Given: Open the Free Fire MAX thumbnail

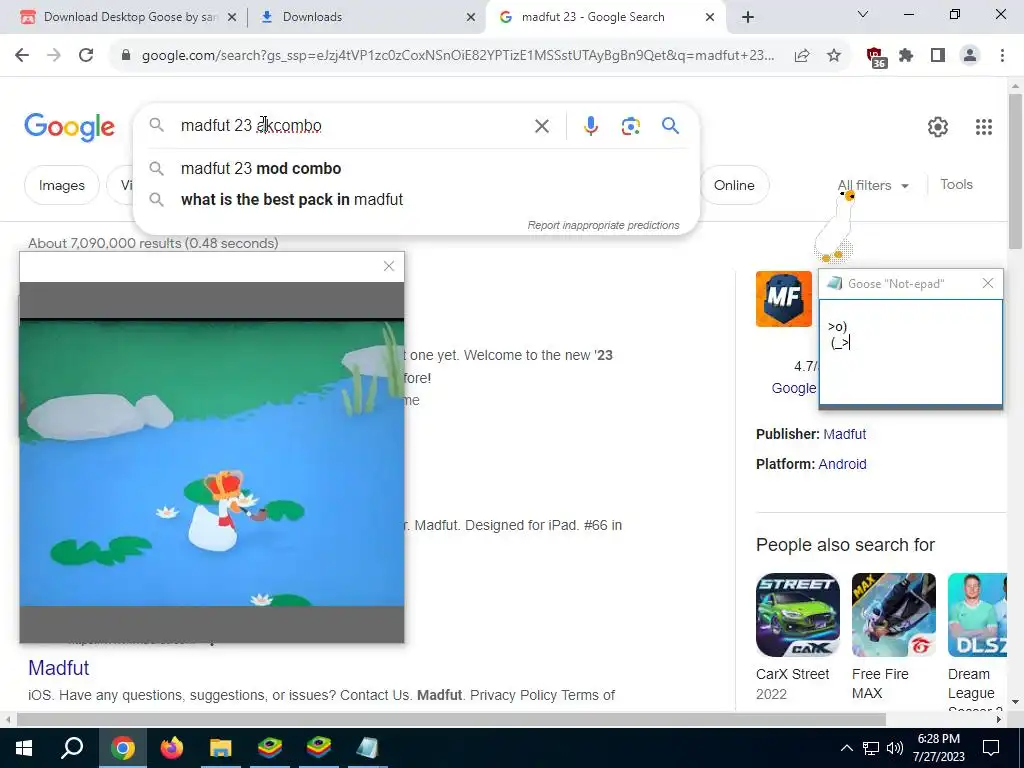Looking at the screenshot, I should 893,615.
